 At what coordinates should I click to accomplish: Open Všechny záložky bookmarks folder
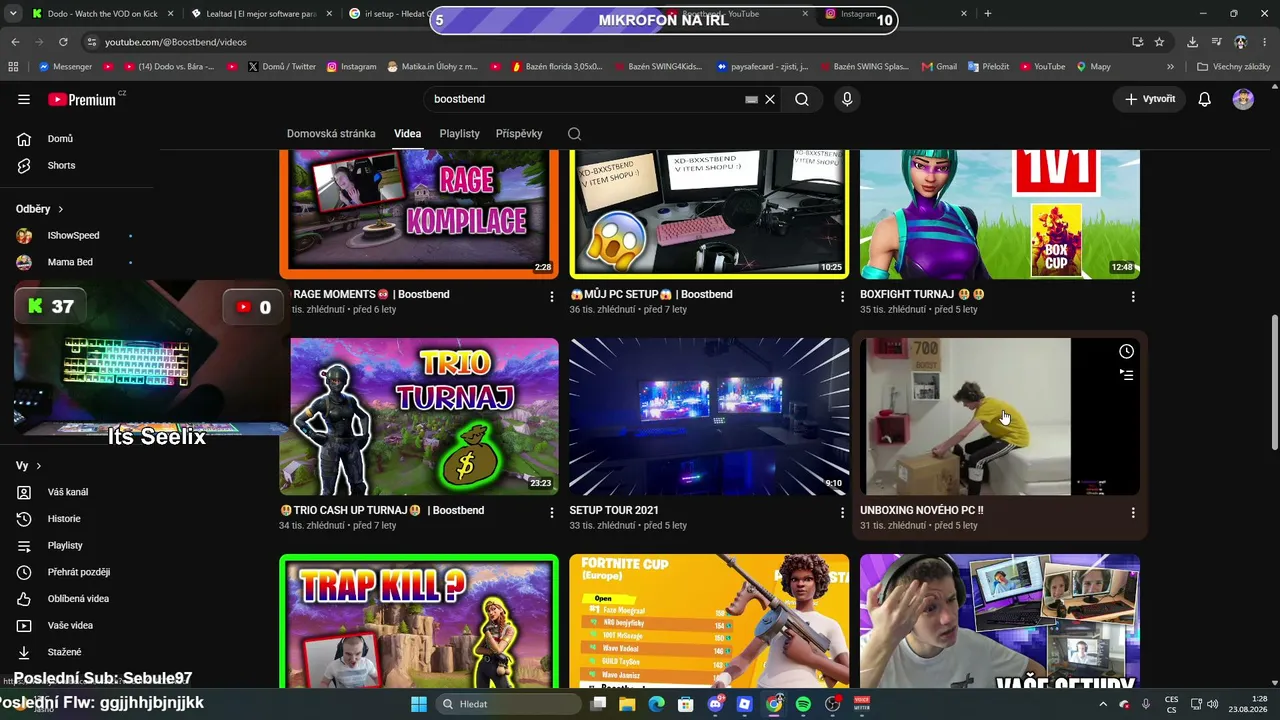tap(1233, 67)
